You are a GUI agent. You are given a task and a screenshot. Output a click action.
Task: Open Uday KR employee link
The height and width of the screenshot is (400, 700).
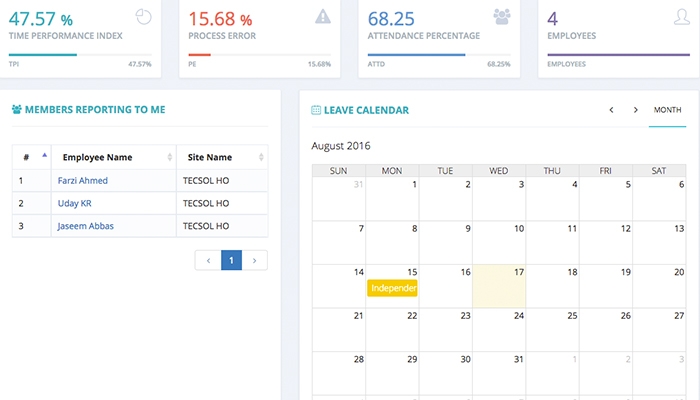click(75, 204)
